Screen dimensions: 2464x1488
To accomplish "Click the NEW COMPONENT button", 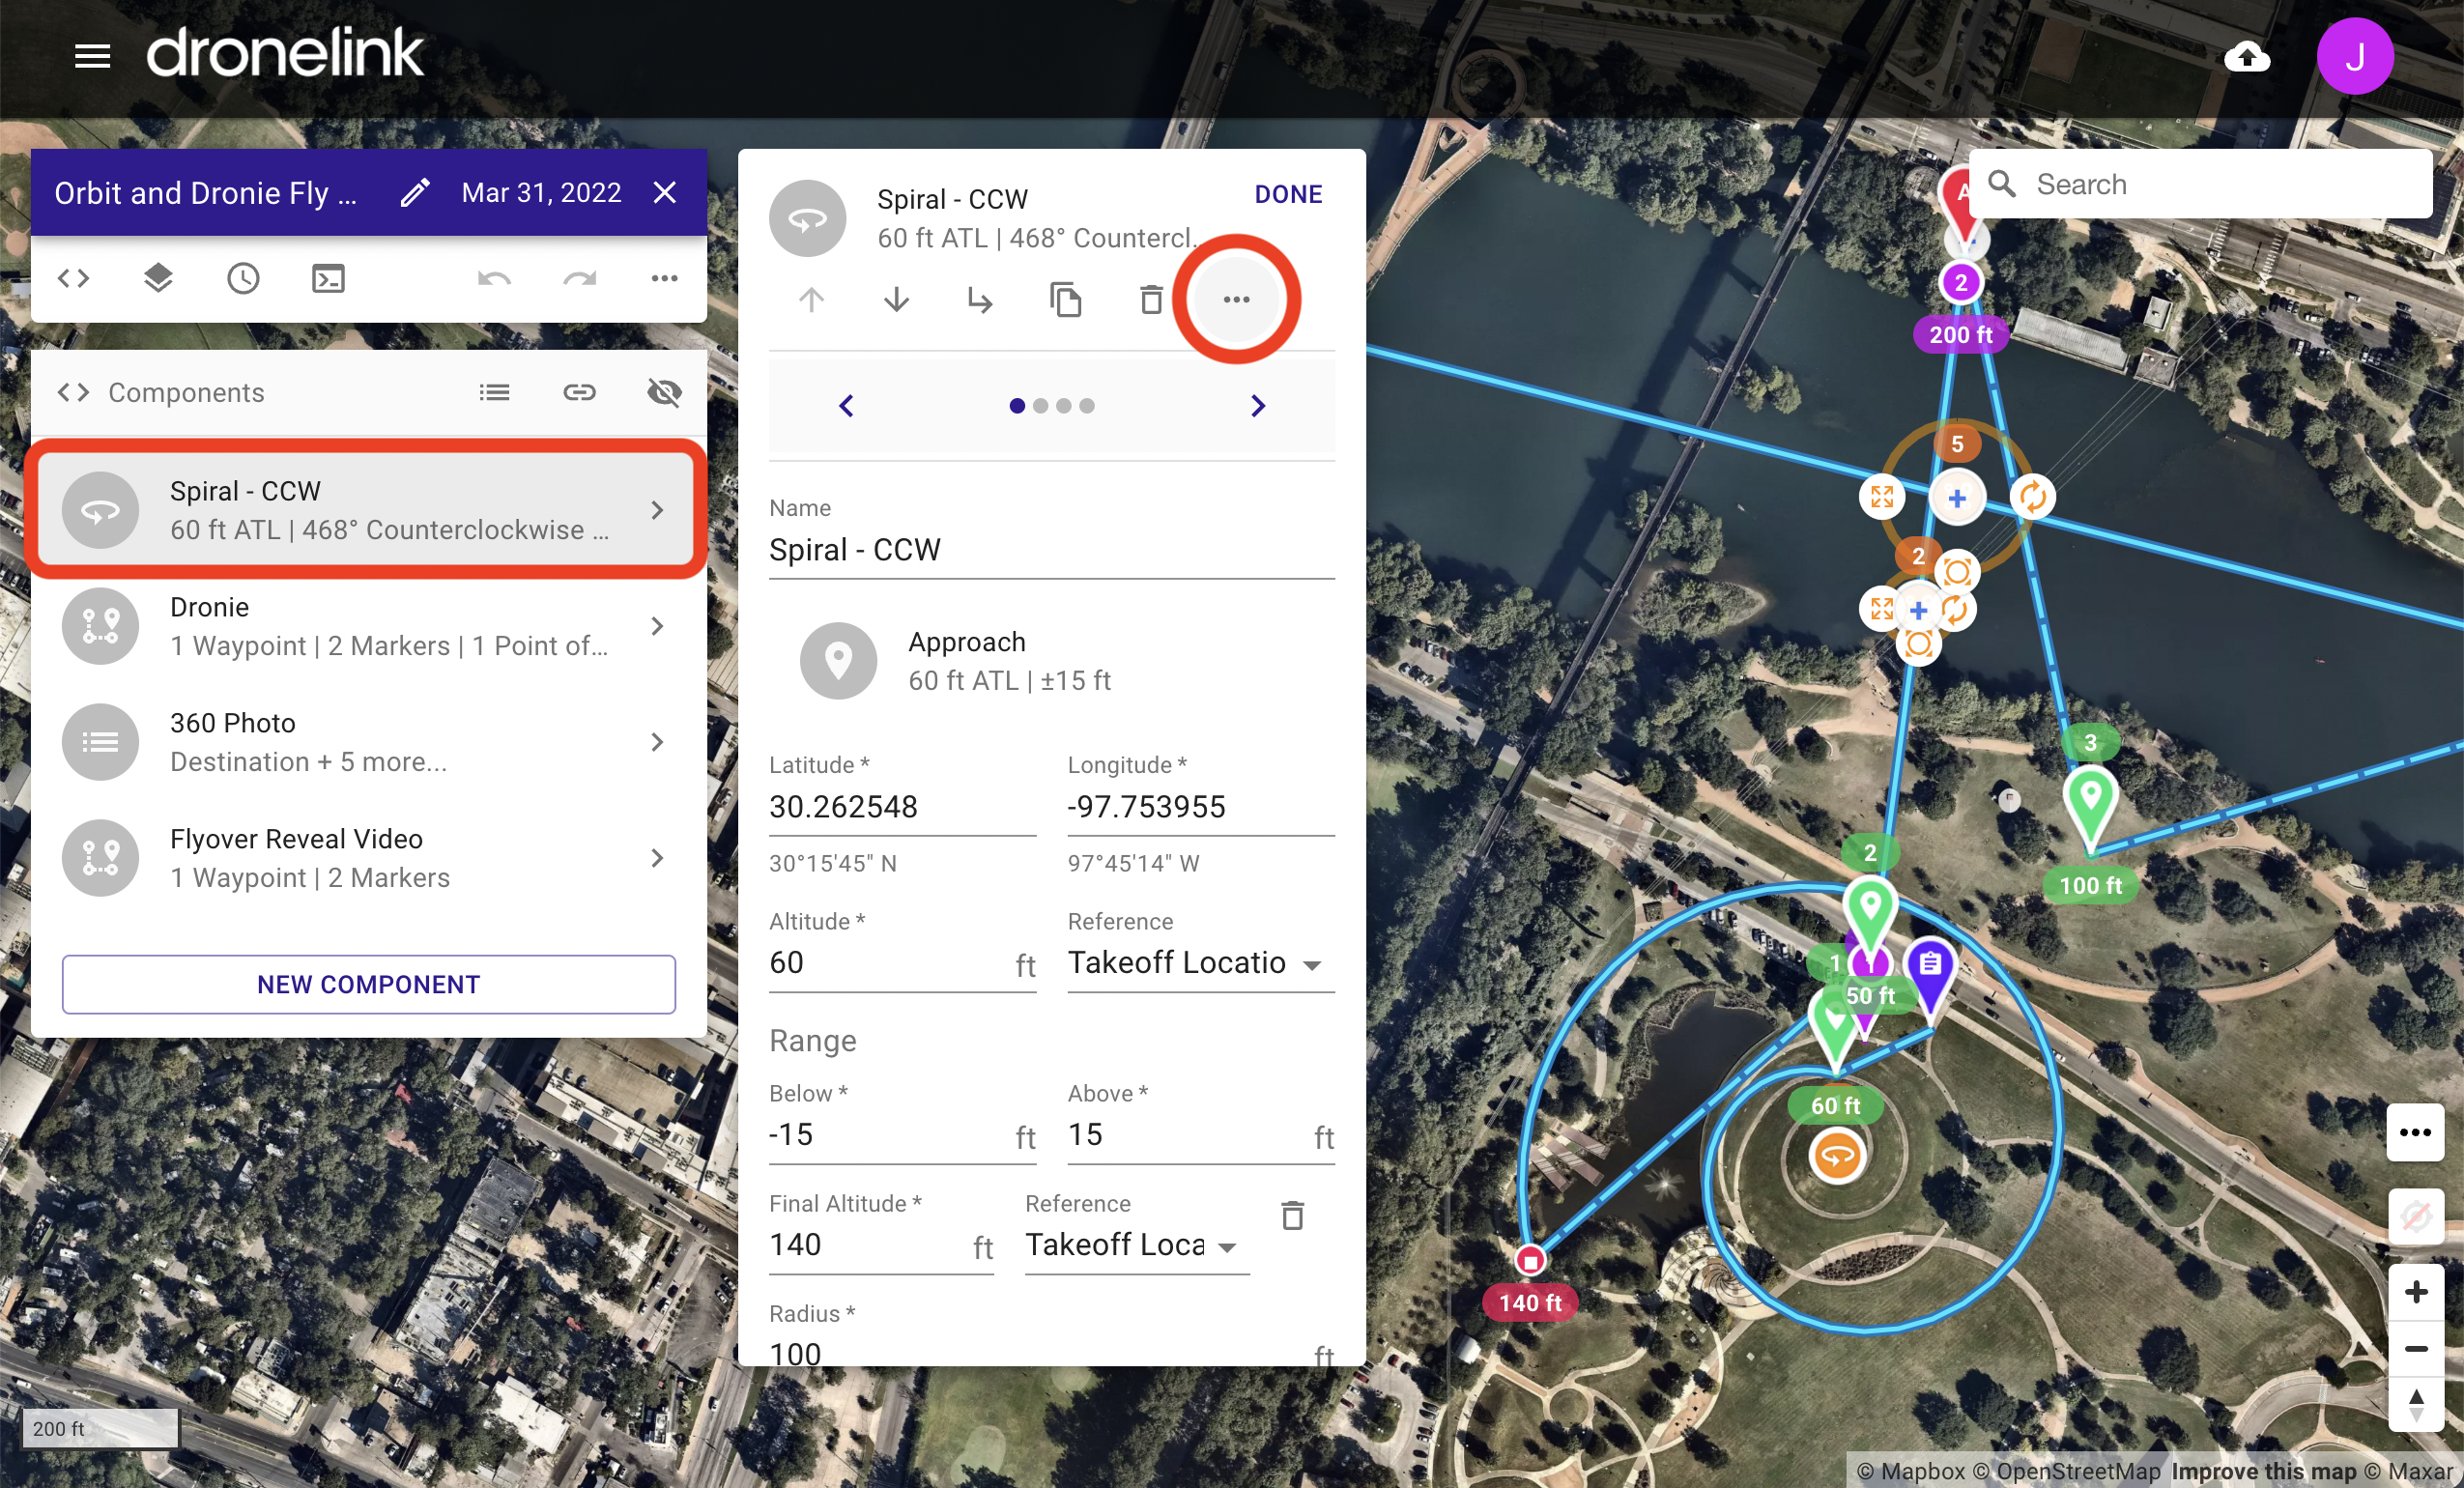I will point(368,984).
